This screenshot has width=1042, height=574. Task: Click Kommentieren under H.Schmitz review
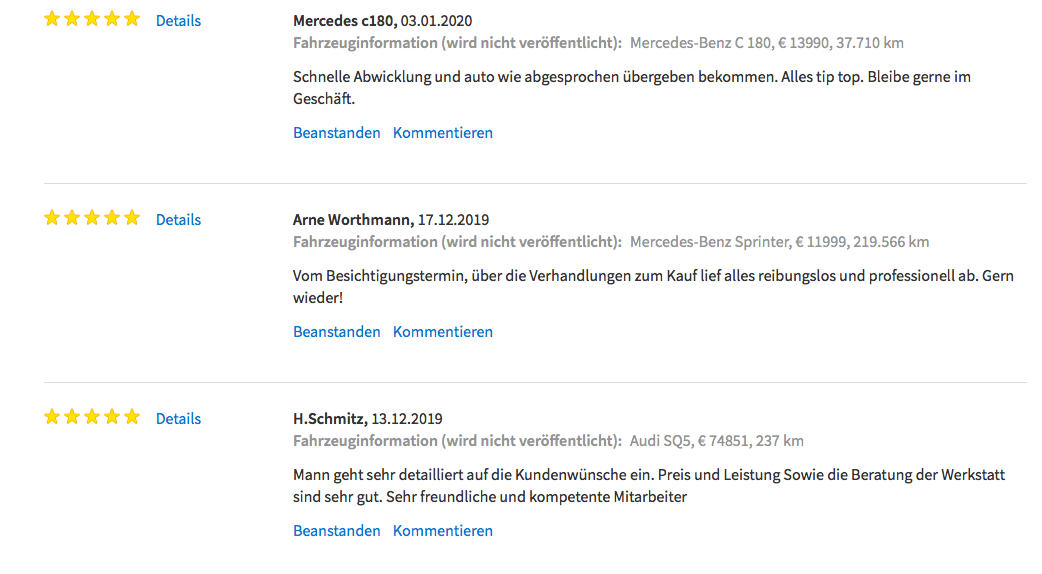point(443,531)
